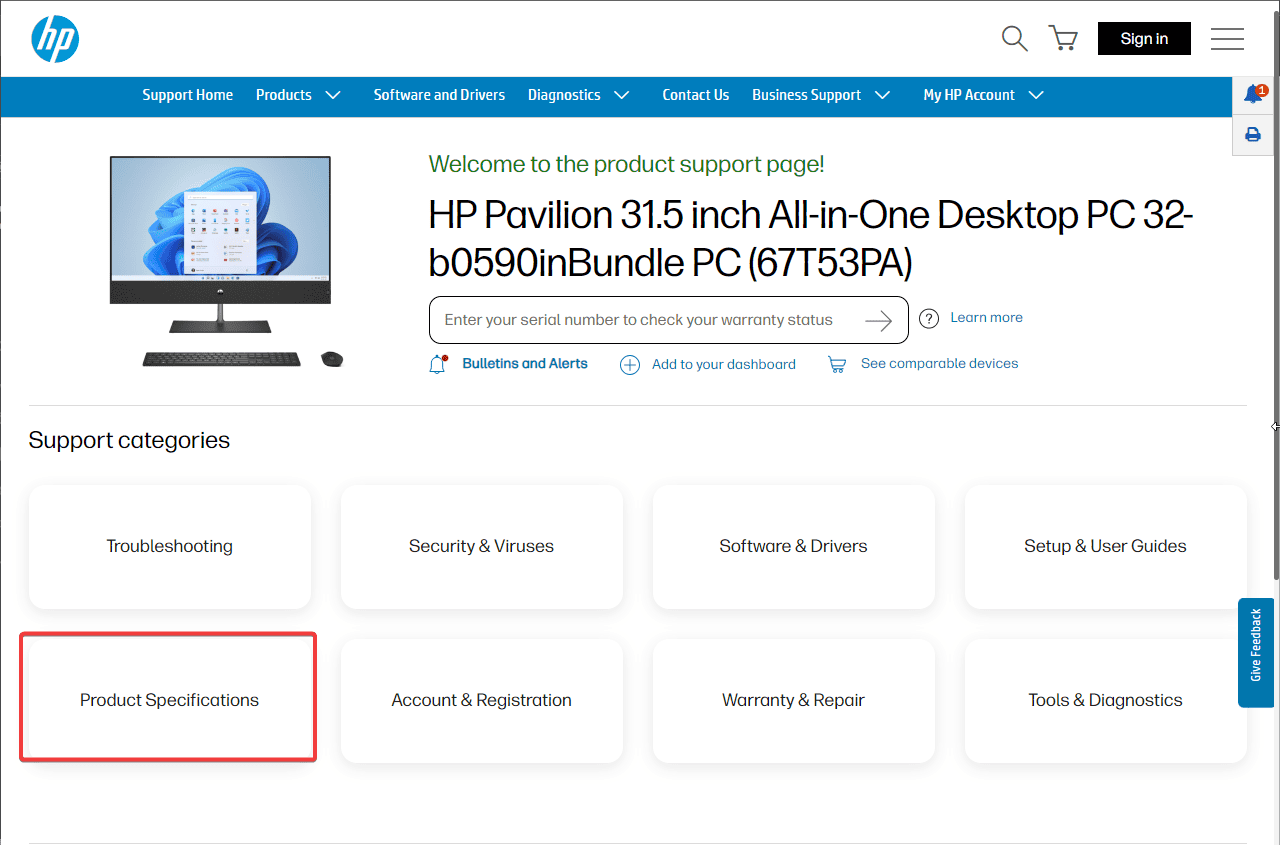
Task: Click the Sign in button
Action: click(1144, 39)
